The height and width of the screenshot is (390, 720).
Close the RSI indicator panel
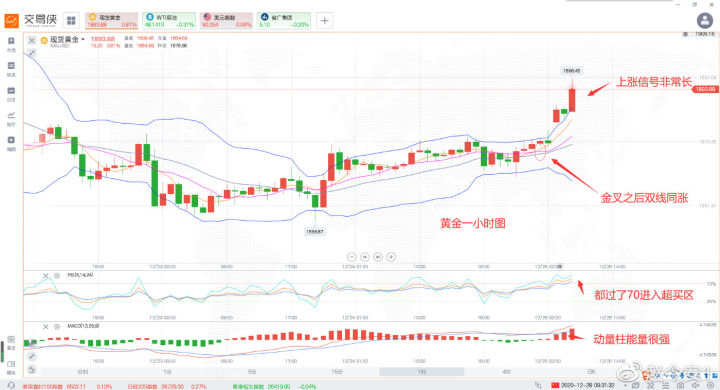tap(45, 276)
